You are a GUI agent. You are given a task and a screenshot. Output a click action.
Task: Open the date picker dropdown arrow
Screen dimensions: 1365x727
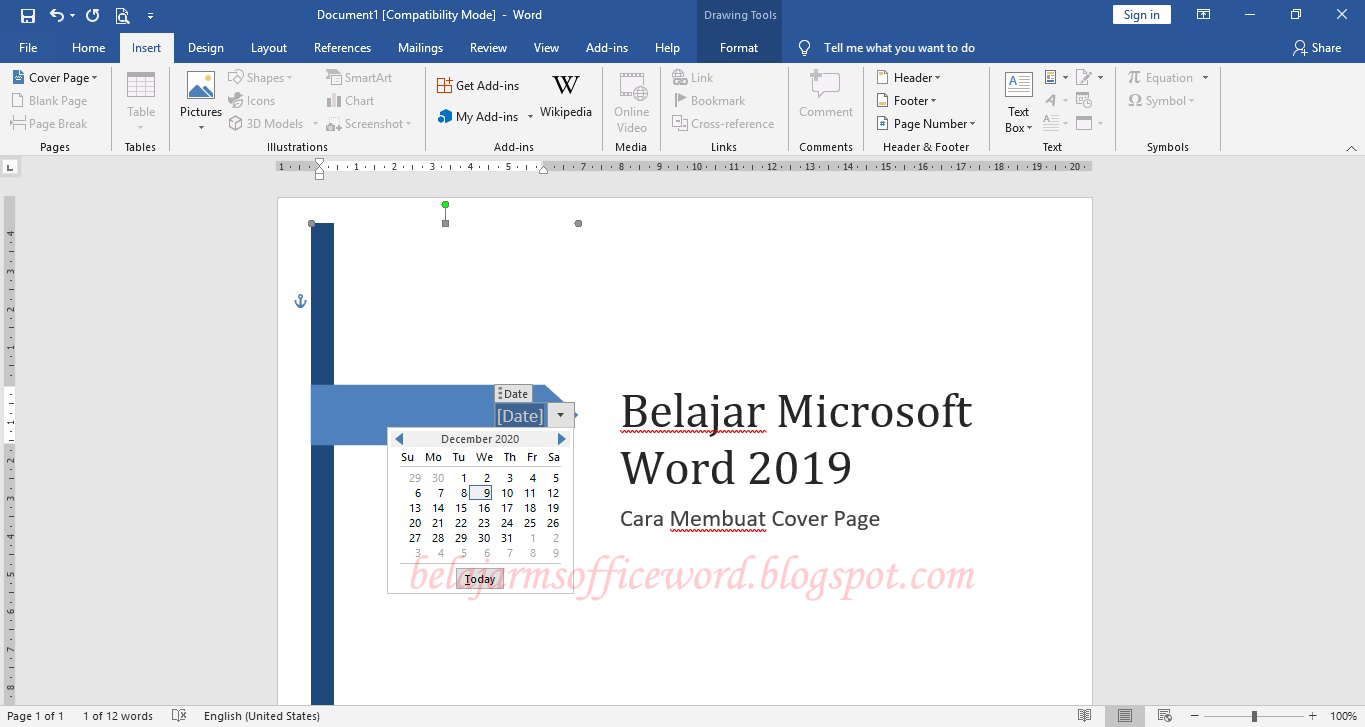point(561,415)
